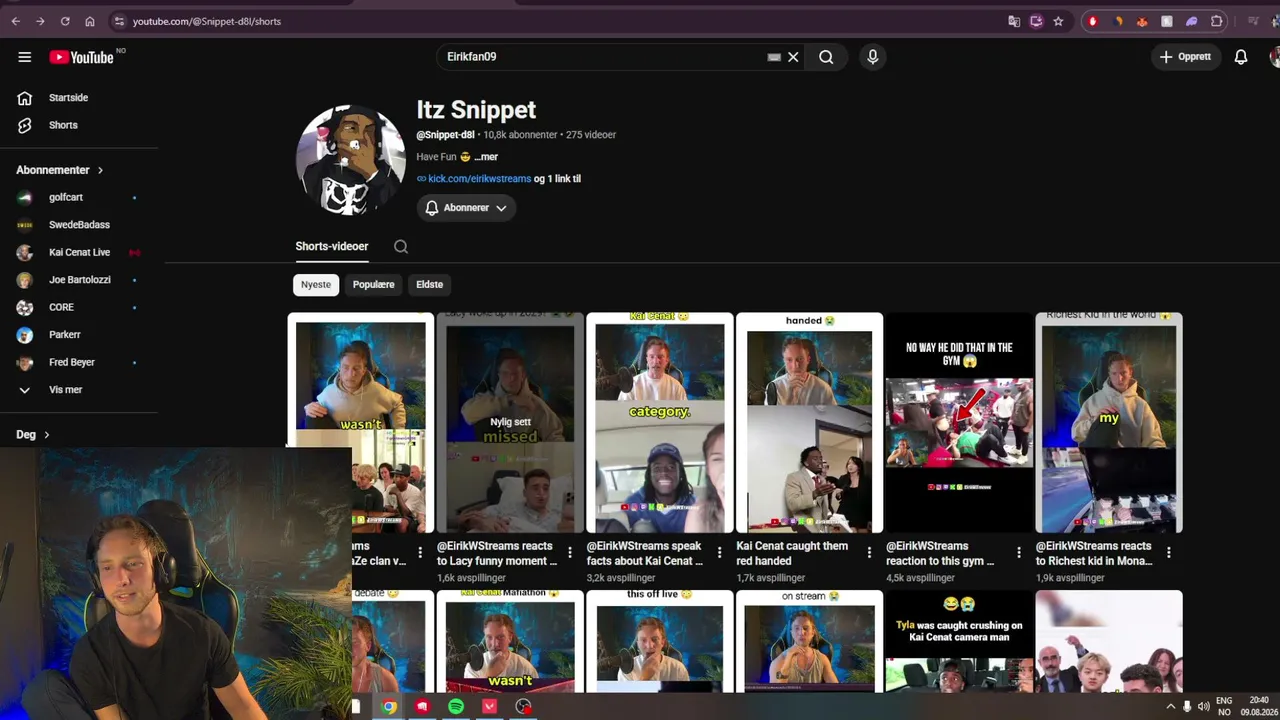This screenshot has height=720, width=1280.
Task: Open the Itz Snippet channel avatar
Action: (351, 159)
